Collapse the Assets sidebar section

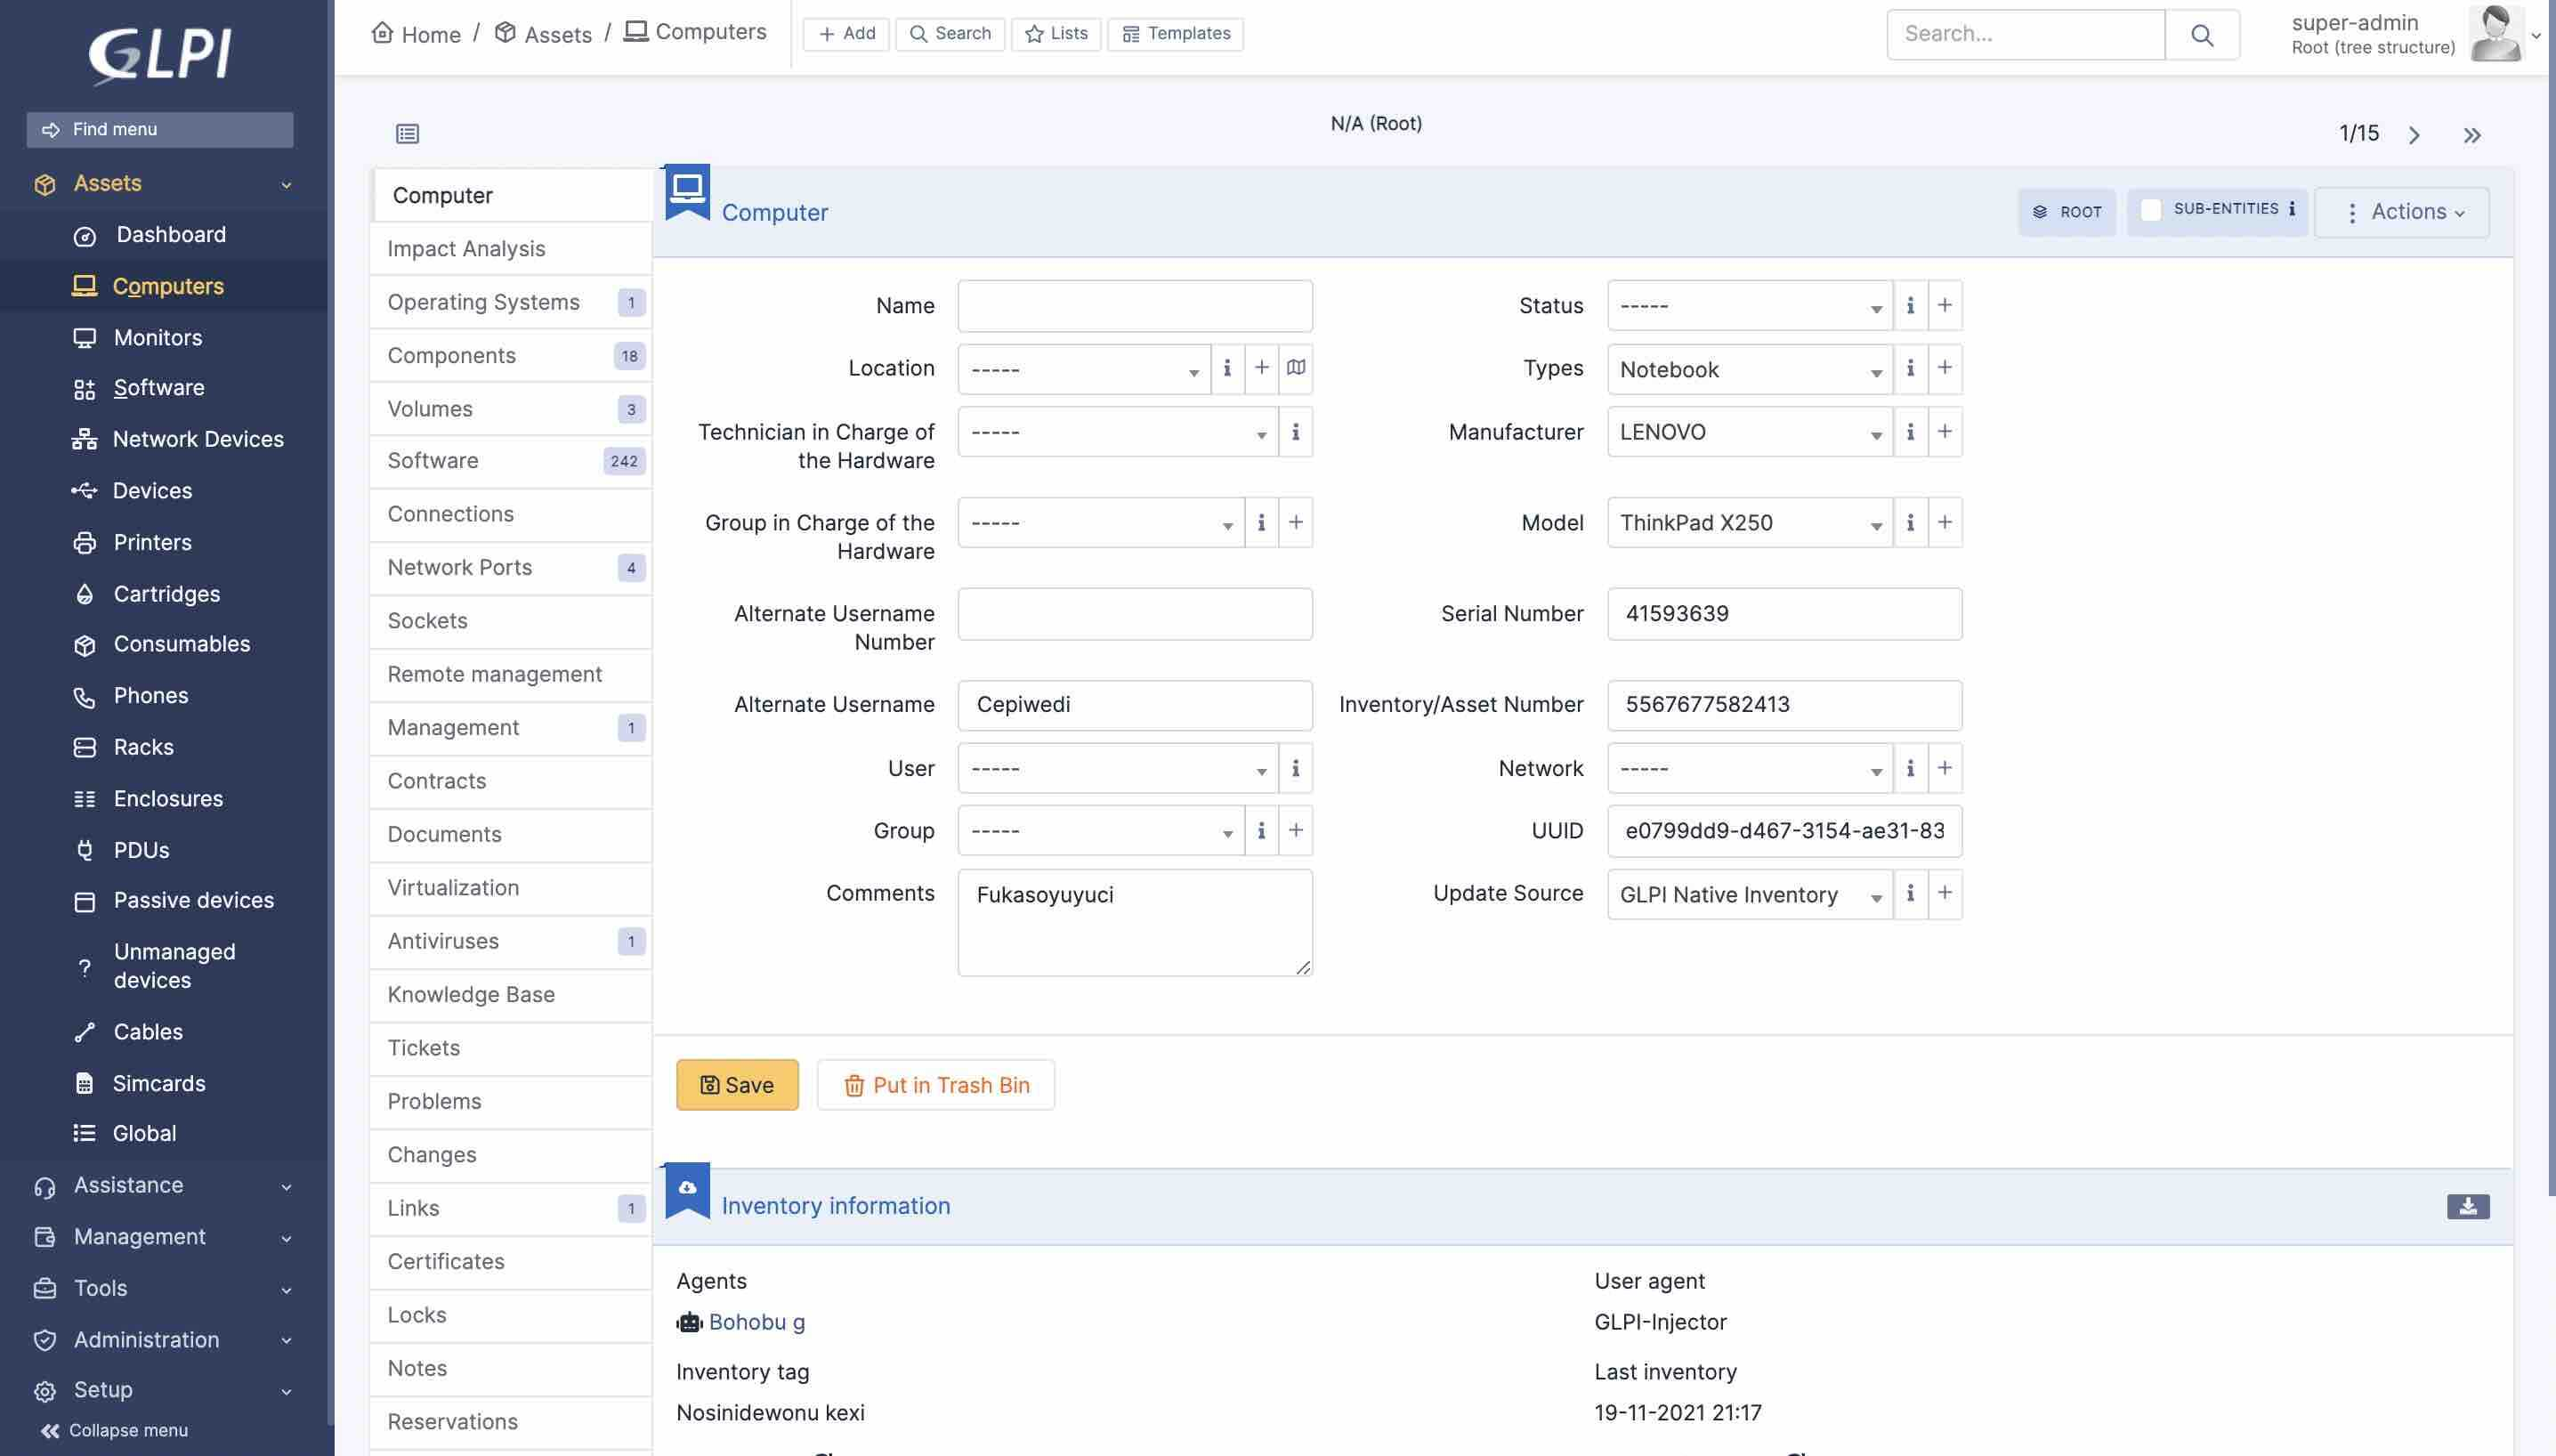[163, 184]
